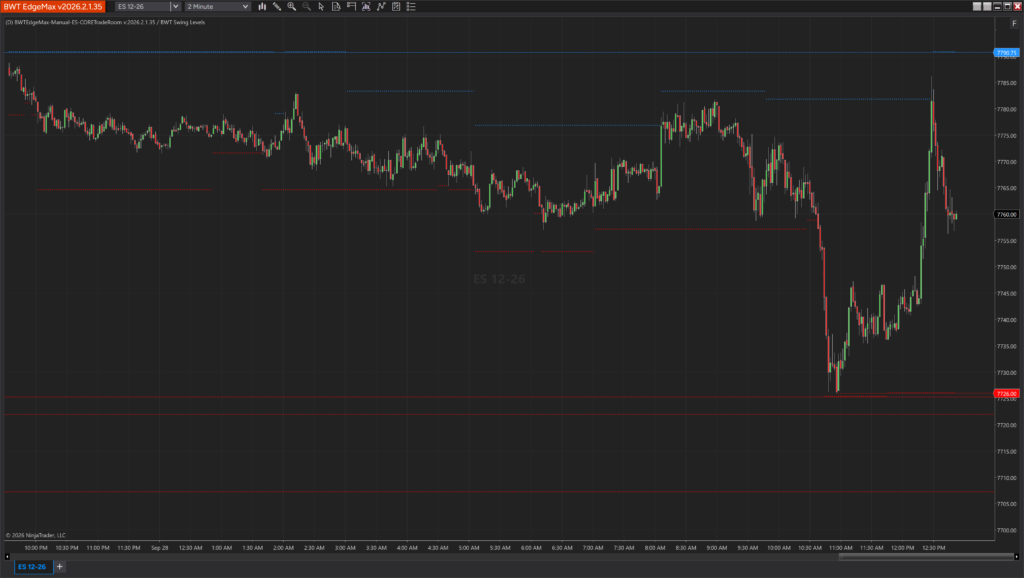Click the 8:00 AM time axis label
Viewport: 1024px width, 578px height.
coord(654,548)
